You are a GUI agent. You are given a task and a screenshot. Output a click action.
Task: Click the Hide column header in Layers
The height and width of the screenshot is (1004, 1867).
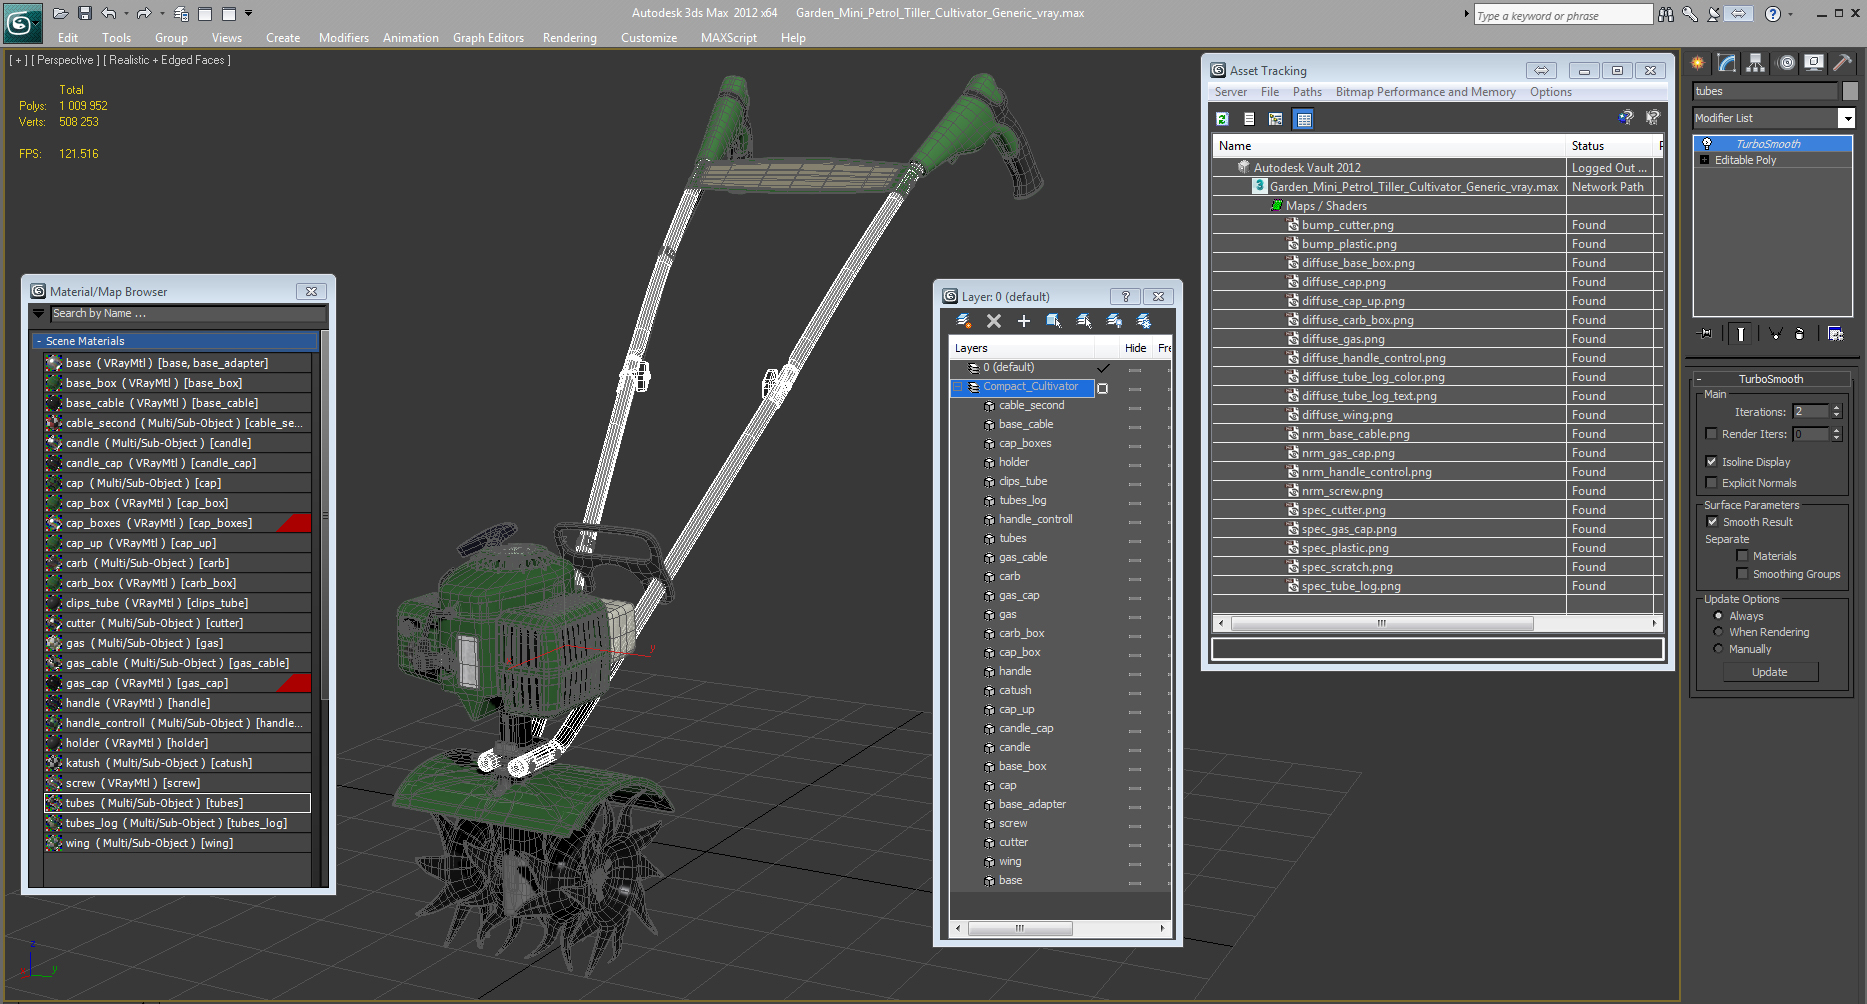[1135, 348]
